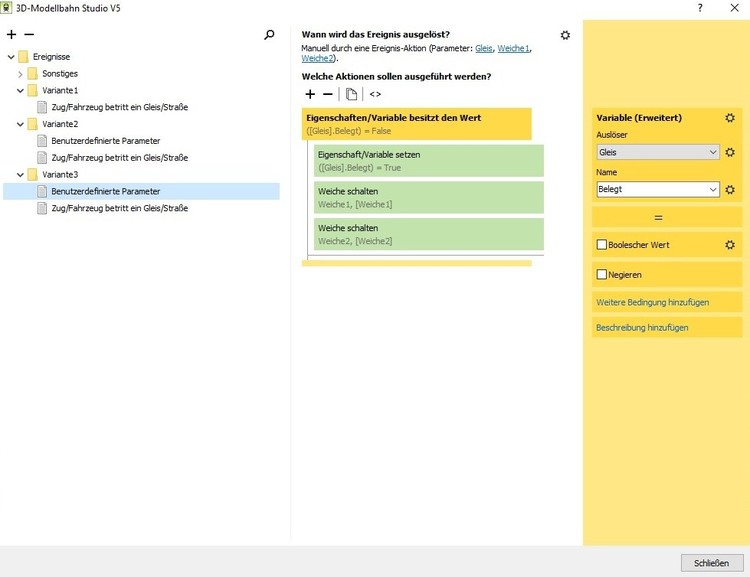Close the window with the X button
The width and height of the screenshot is (750, 577).
coord(735,8)
